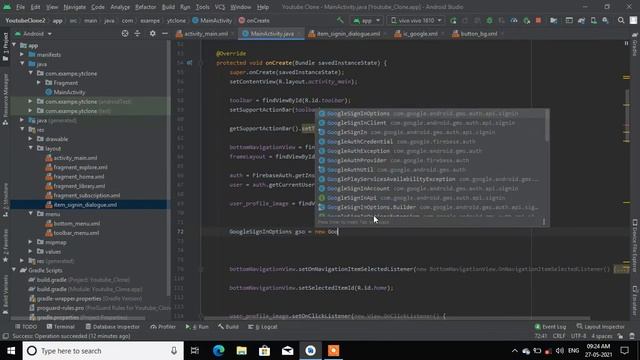Click the red Stop icon
The image size is (640, 360).
tap(538, 20)
